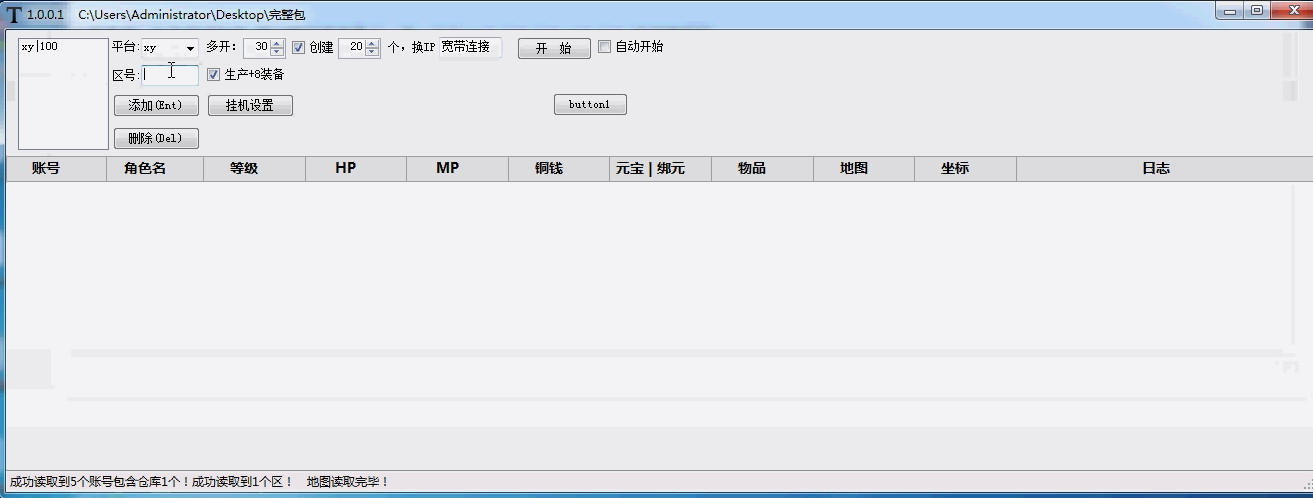The height and width of the screenshot is (498, 1313).
Task: Click the 创建 number field showing 20
Action: click(352, 48)
